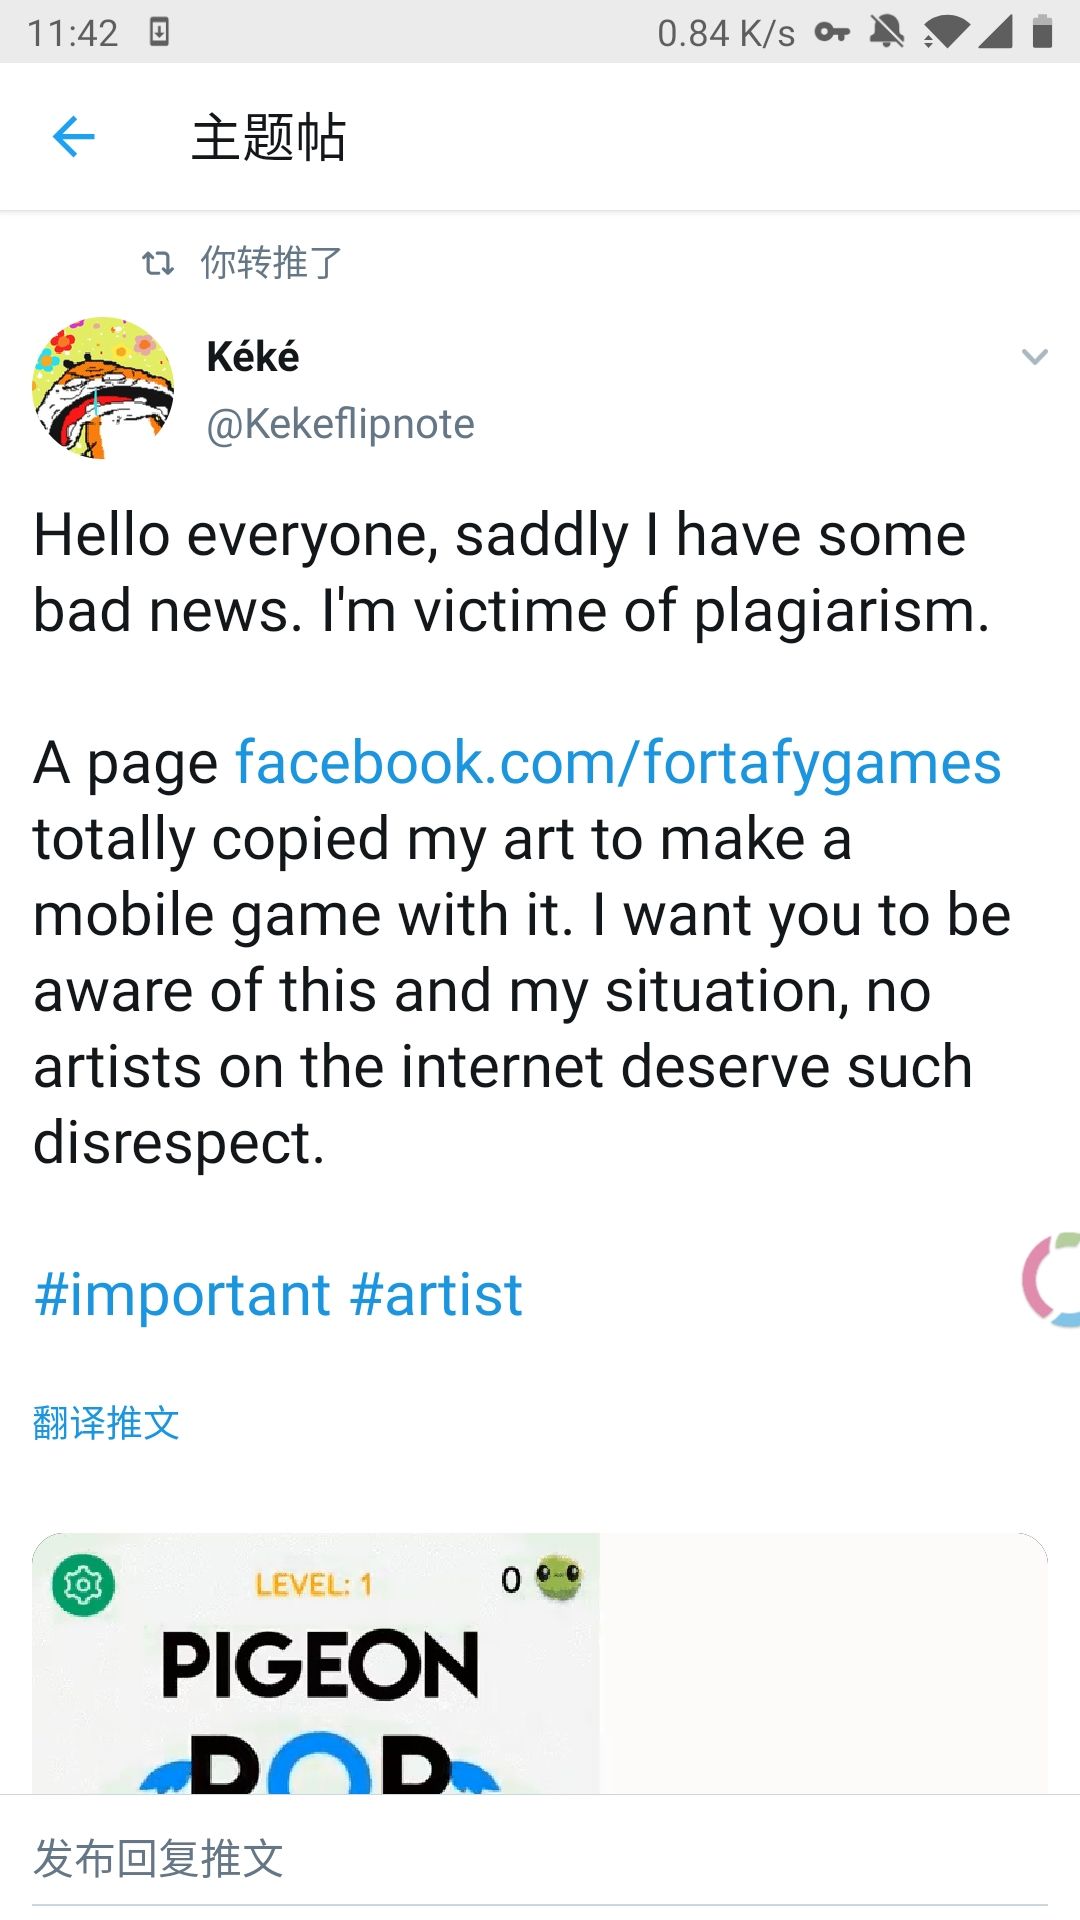Open the facebook.com/fortafygames link
Screen dimensions: 1080x1920
617,763
